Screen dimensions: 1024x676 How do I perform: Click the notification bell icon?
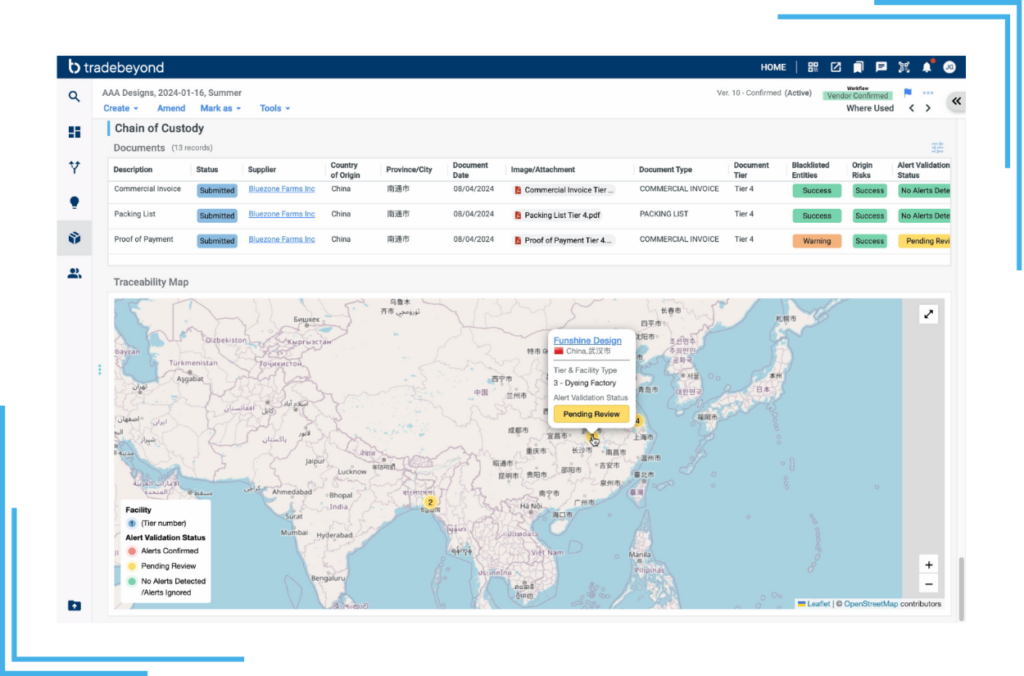(x=926, y=67)
